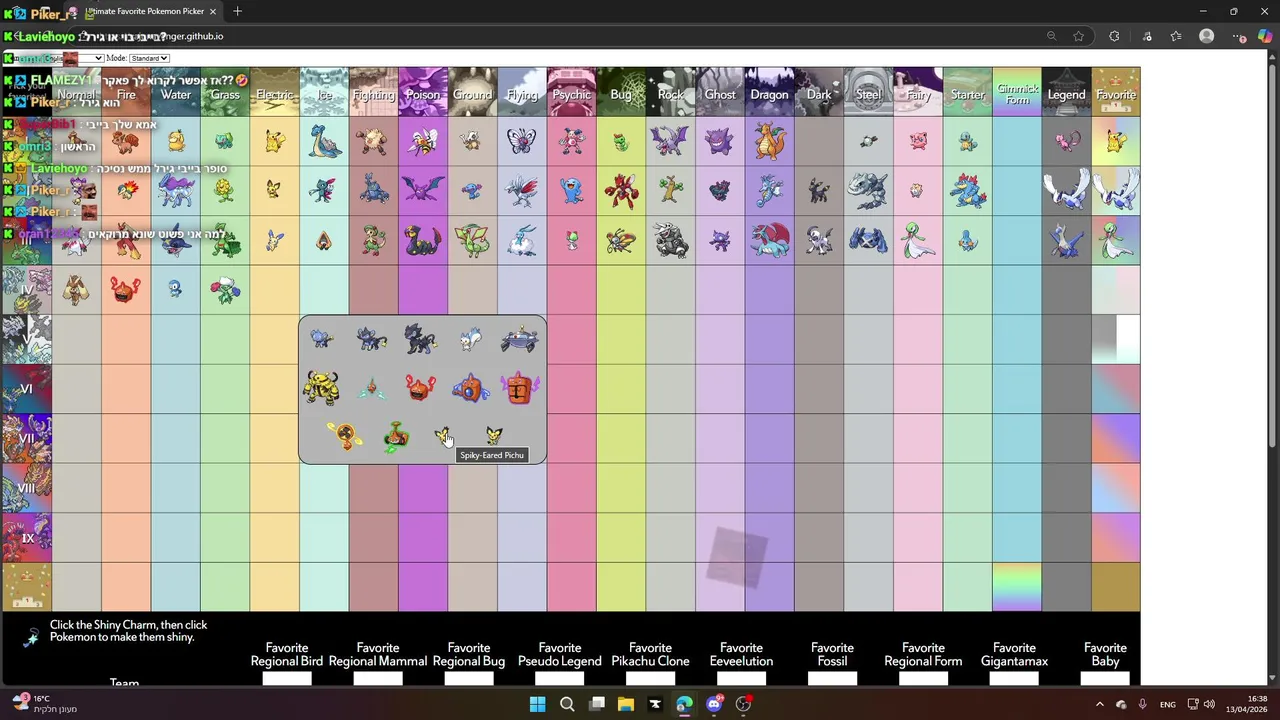
Task: Click the generation VI row label
Action: click(27, 388)
